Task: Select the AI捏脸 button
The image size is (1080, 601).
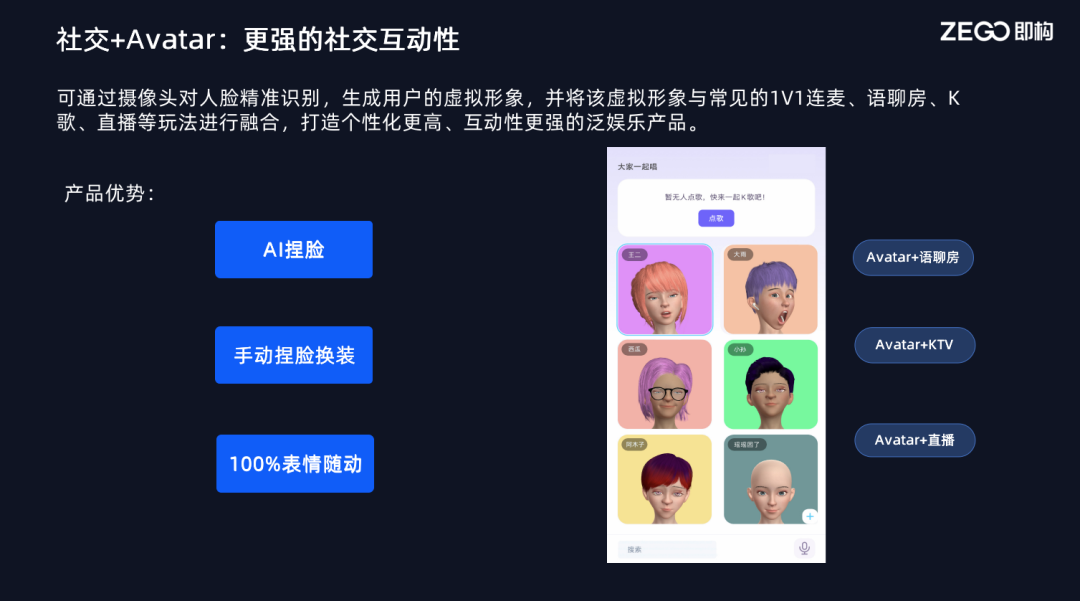Action: [293, 249]
